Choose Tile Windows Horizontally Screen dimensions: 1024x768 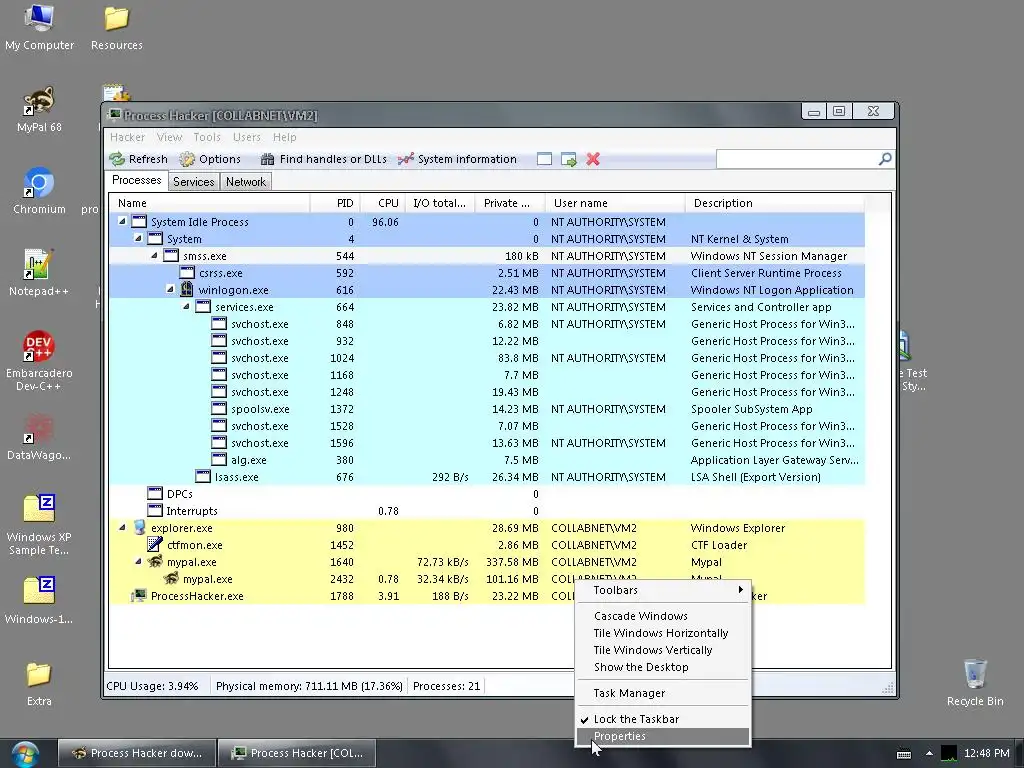tap(663, 633)
